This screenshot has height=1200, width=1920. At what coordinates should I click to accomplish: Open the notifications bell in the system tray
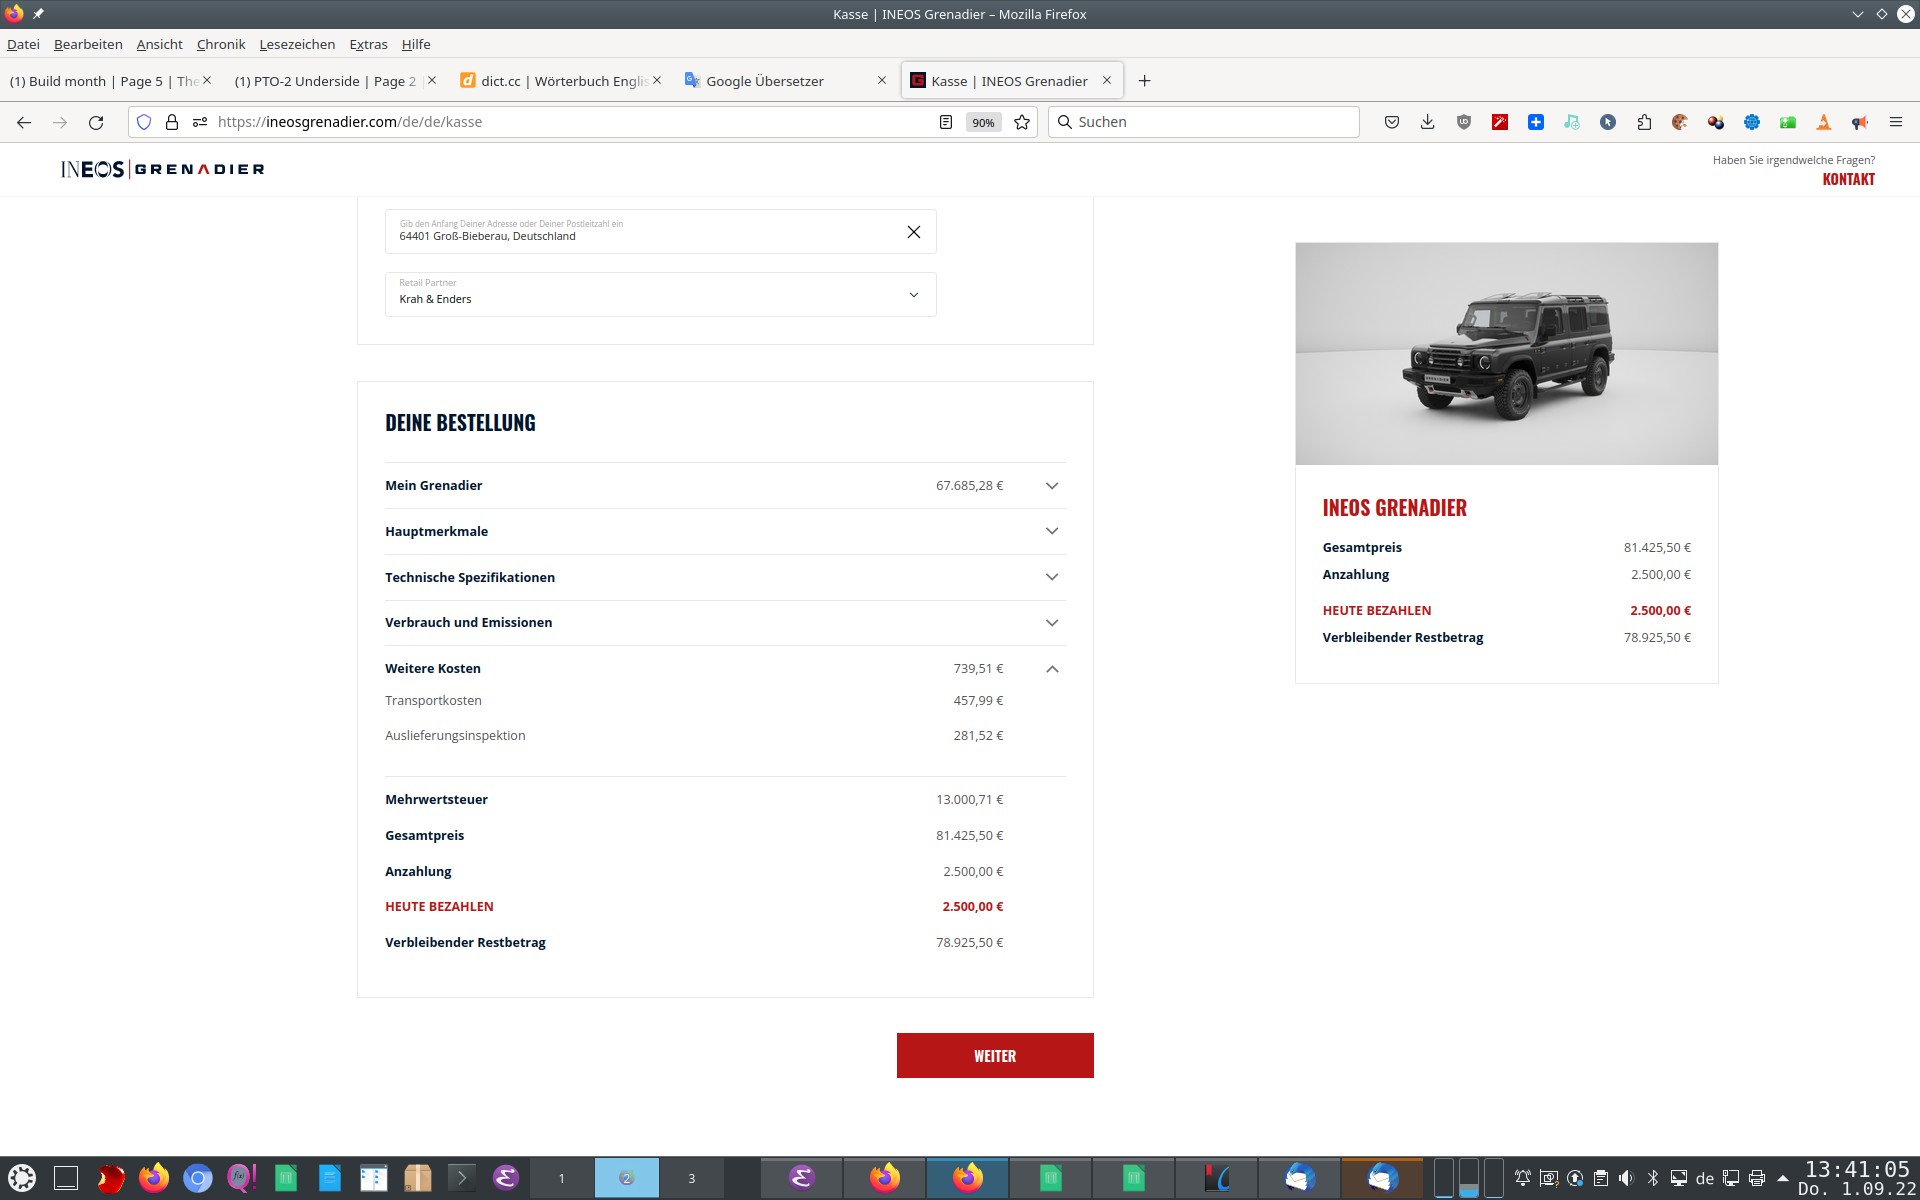click(1522, 1178)
